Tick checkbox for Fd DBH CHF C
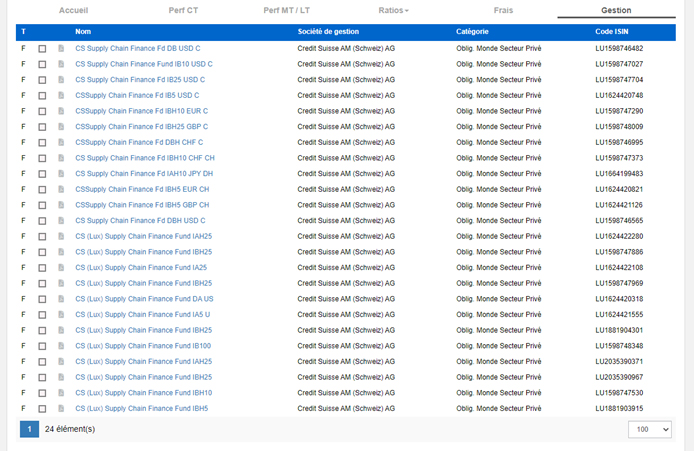This screenshot has height=451, width=694. pyautogui.click(x=42, y=143)
